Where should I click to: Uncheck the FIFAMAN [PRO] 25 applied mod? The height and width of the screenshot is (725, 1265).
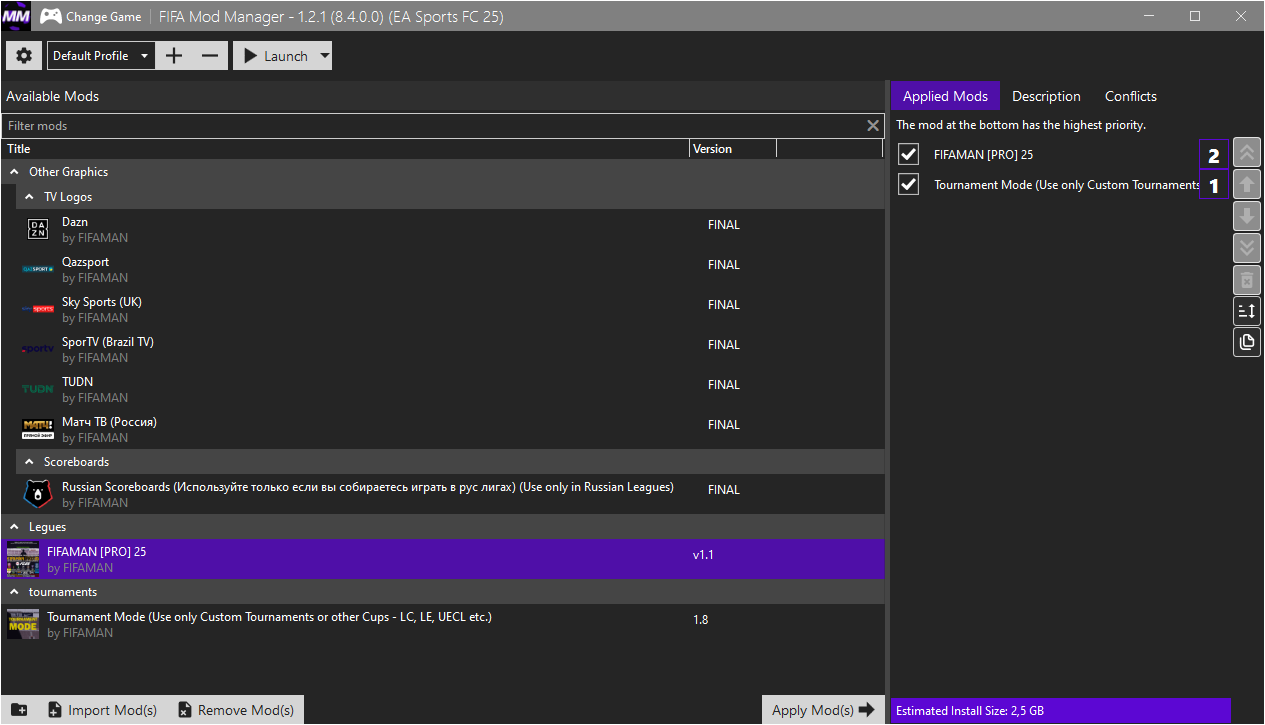pyautogui.click(x=908, y=155)
